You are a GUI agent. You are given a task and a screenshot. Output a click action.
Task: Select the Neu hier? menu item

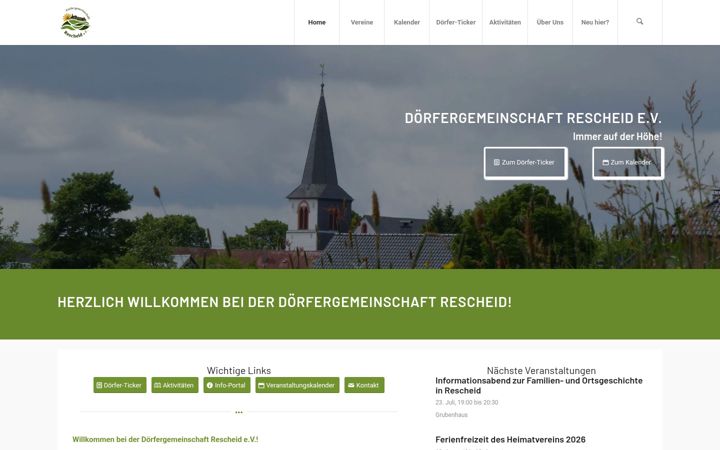click(x=595, y=22)
